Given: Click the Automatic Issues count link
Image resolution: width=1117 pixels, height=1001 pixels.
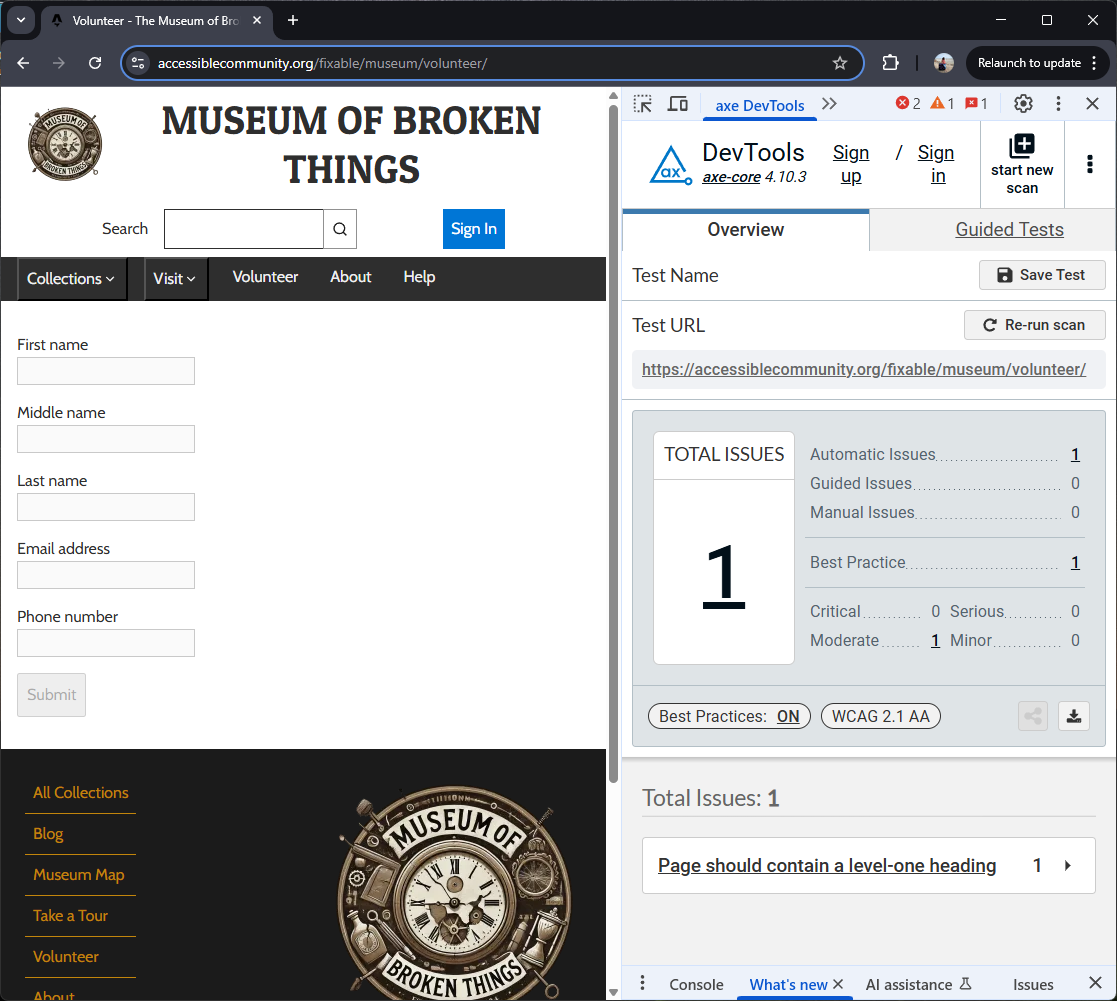Looking at the screenshot, I should [x=1075, y=455].
